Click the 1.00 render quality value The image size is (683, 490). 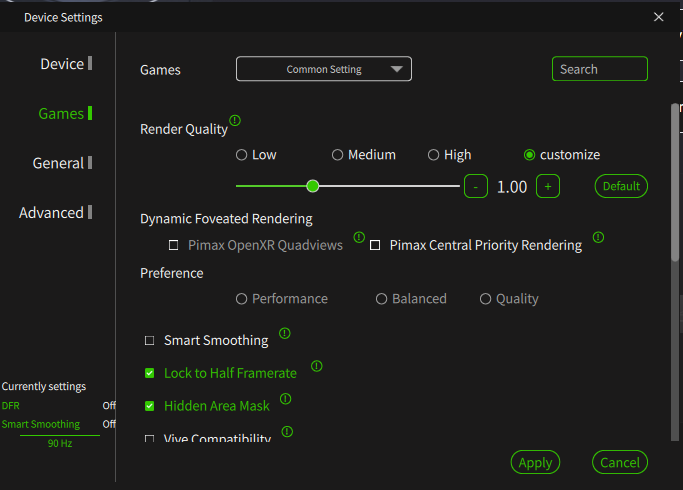coord(512,187)
